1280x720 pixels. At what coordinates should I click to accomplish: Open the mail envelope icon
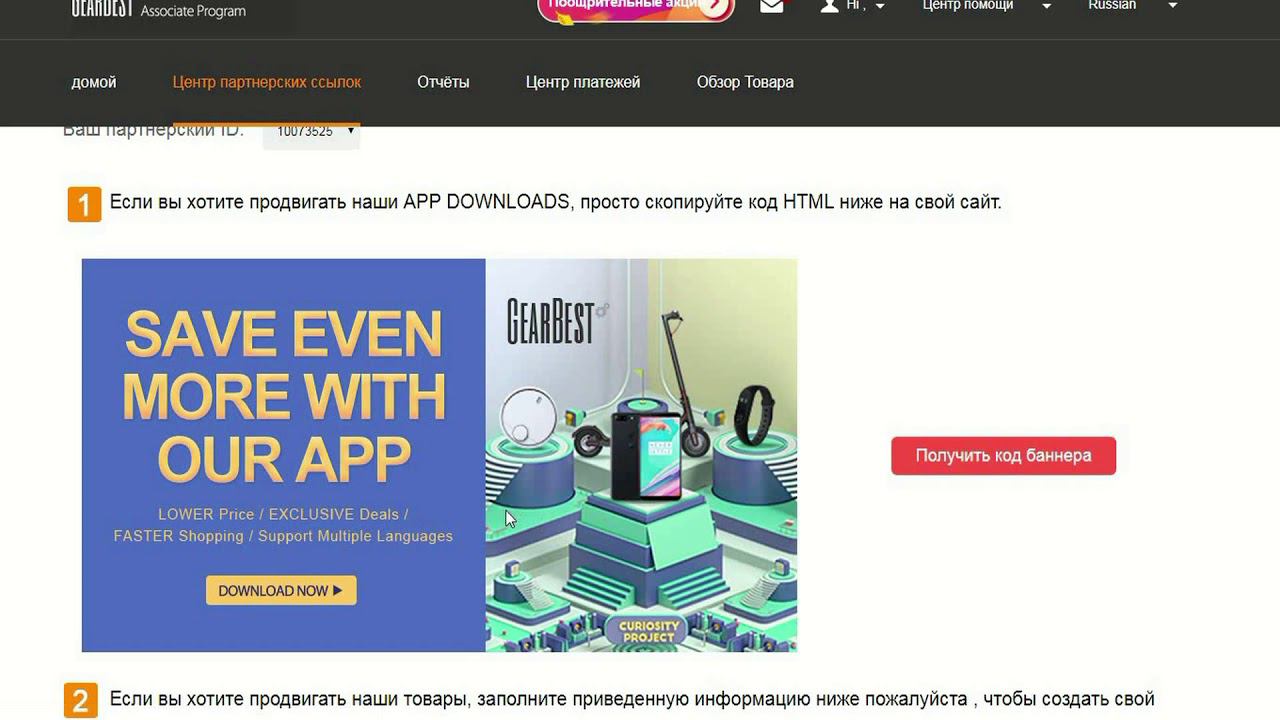(x=771, y=6)
